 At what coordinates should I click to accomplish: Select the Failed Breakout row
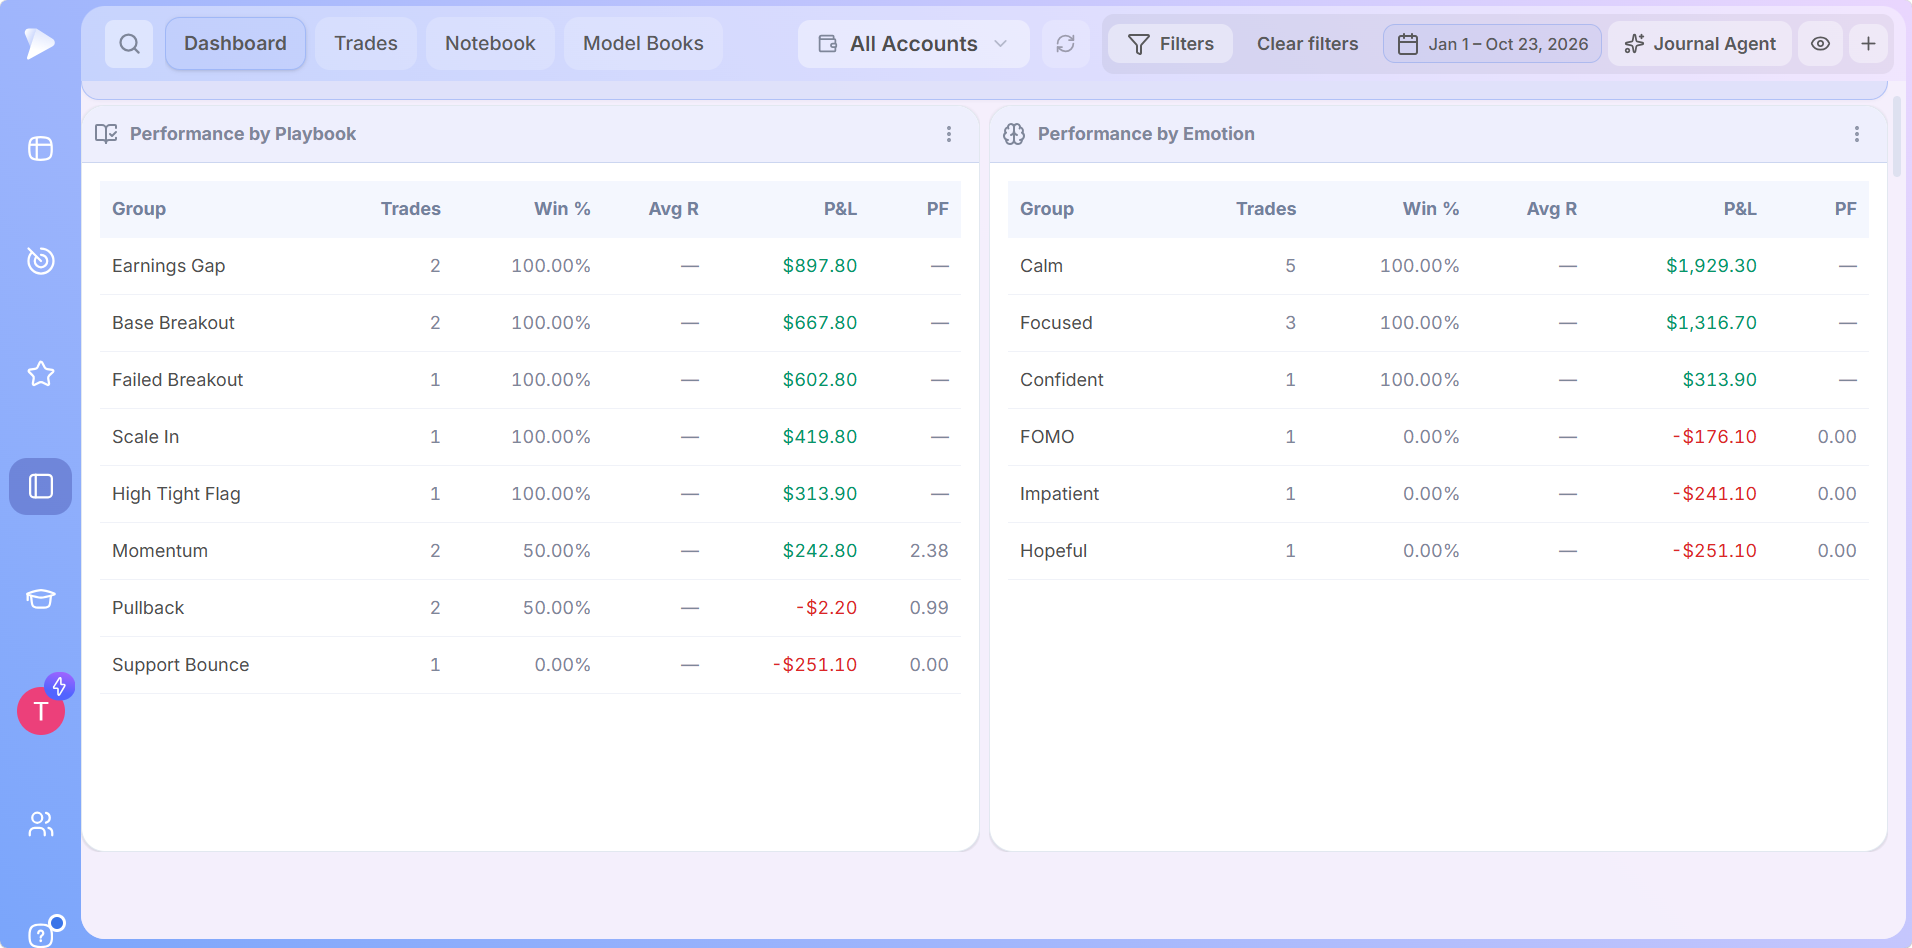[530, 380]
